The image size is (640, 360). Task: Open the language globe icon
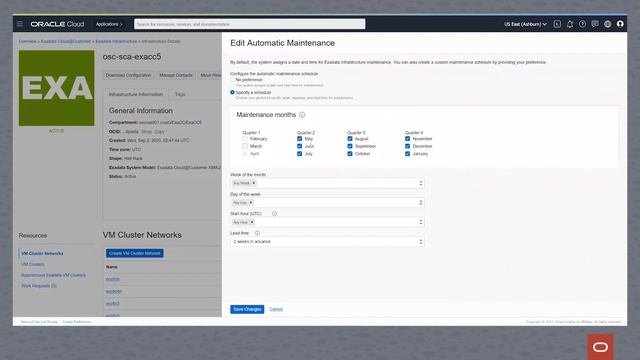[608, 24]
